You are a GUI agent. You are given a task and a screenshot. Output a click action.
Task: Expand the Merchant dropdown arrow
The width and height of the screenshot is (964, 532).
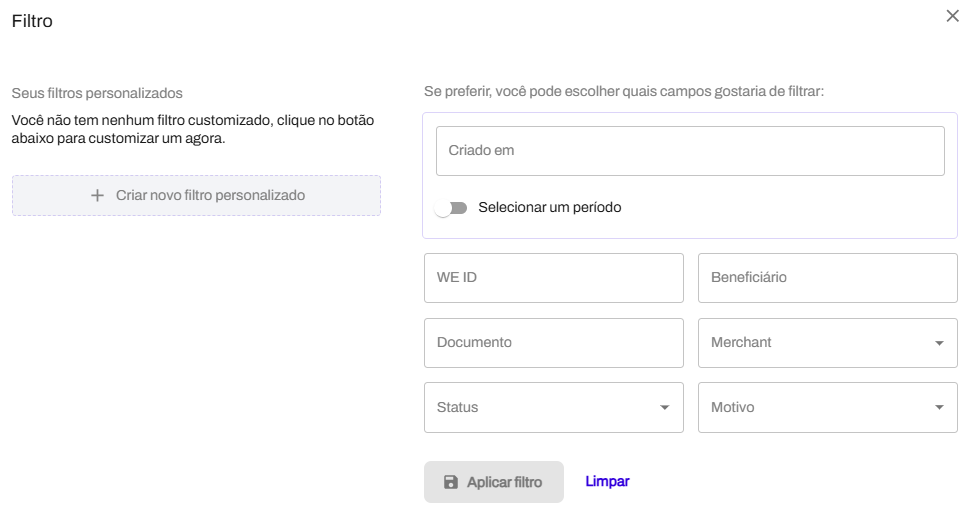click(x=939, y=343)
